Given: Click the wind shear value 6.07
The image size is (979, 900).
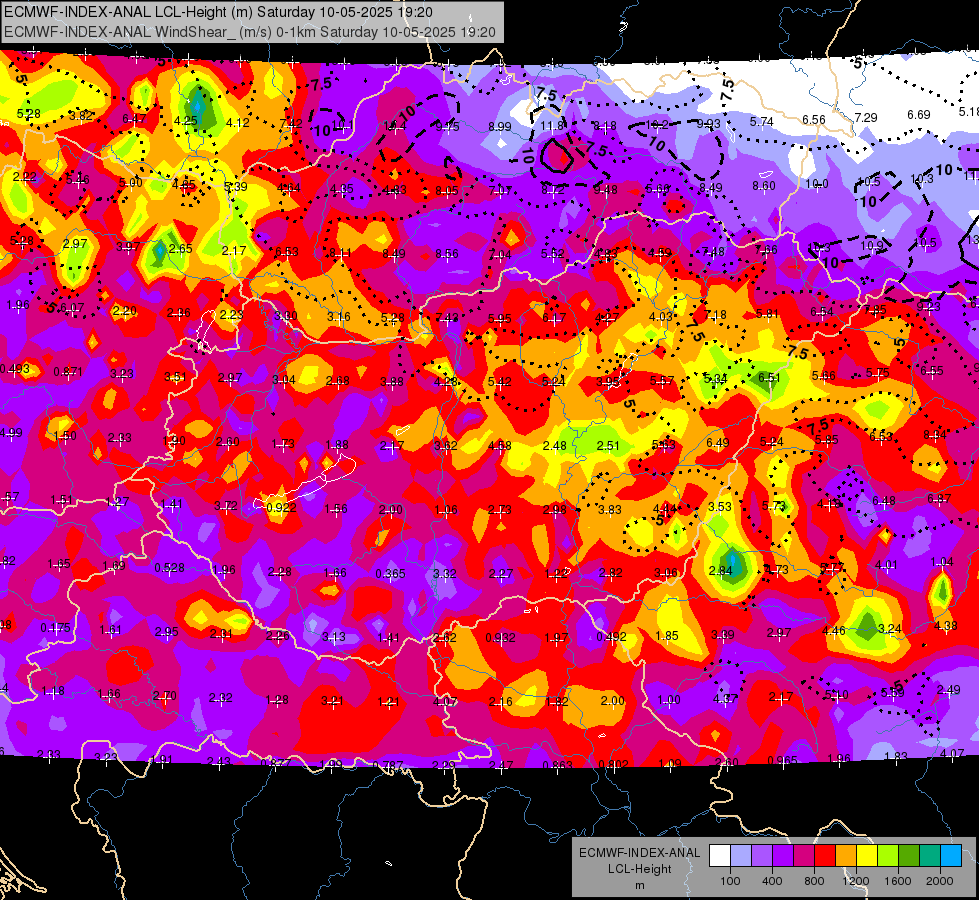Looking at the screenshot, I should click(x=72, y=307).
